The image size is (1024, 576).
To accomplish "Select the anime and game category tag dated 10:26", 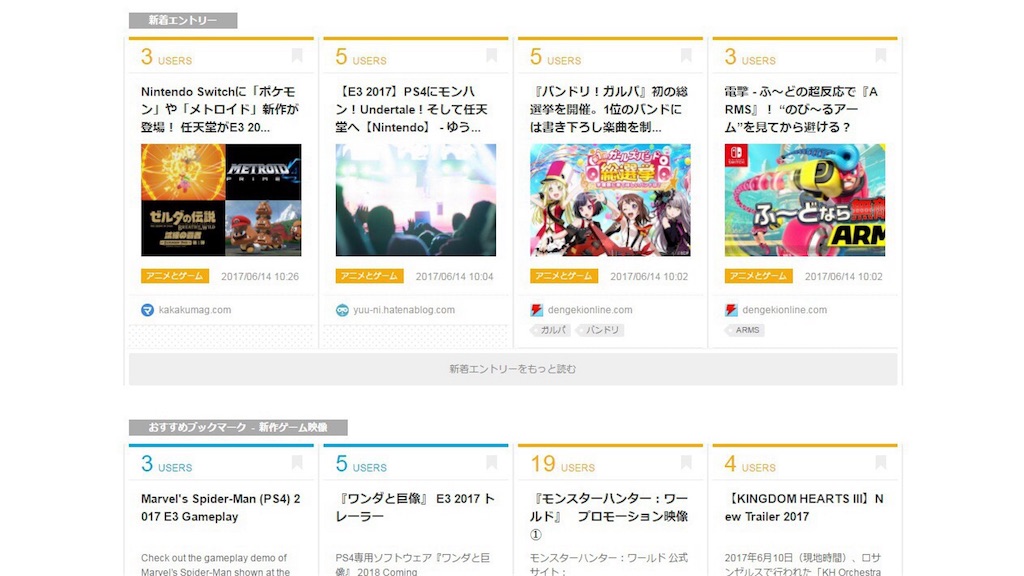I will [x=175, y=276].
